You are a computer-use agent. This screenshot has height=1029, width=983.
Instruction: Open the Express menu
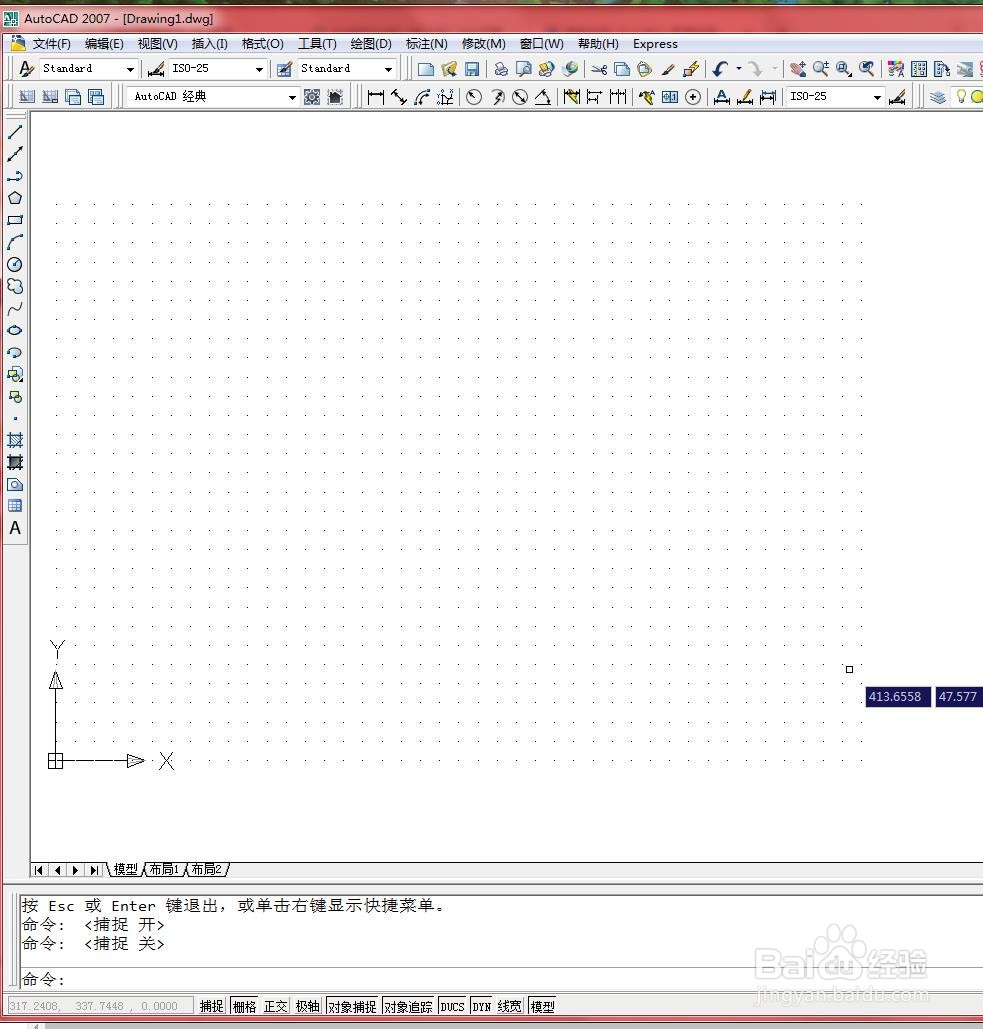pos(655,44)
